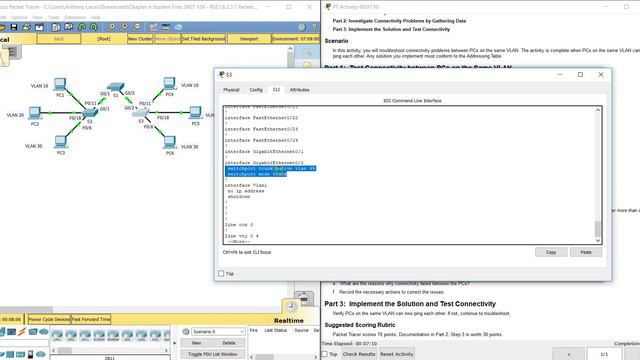The height and width of the screenshot is (360, 640).
Task: Click PC6 in the network topology
Action: click(169, 142)
